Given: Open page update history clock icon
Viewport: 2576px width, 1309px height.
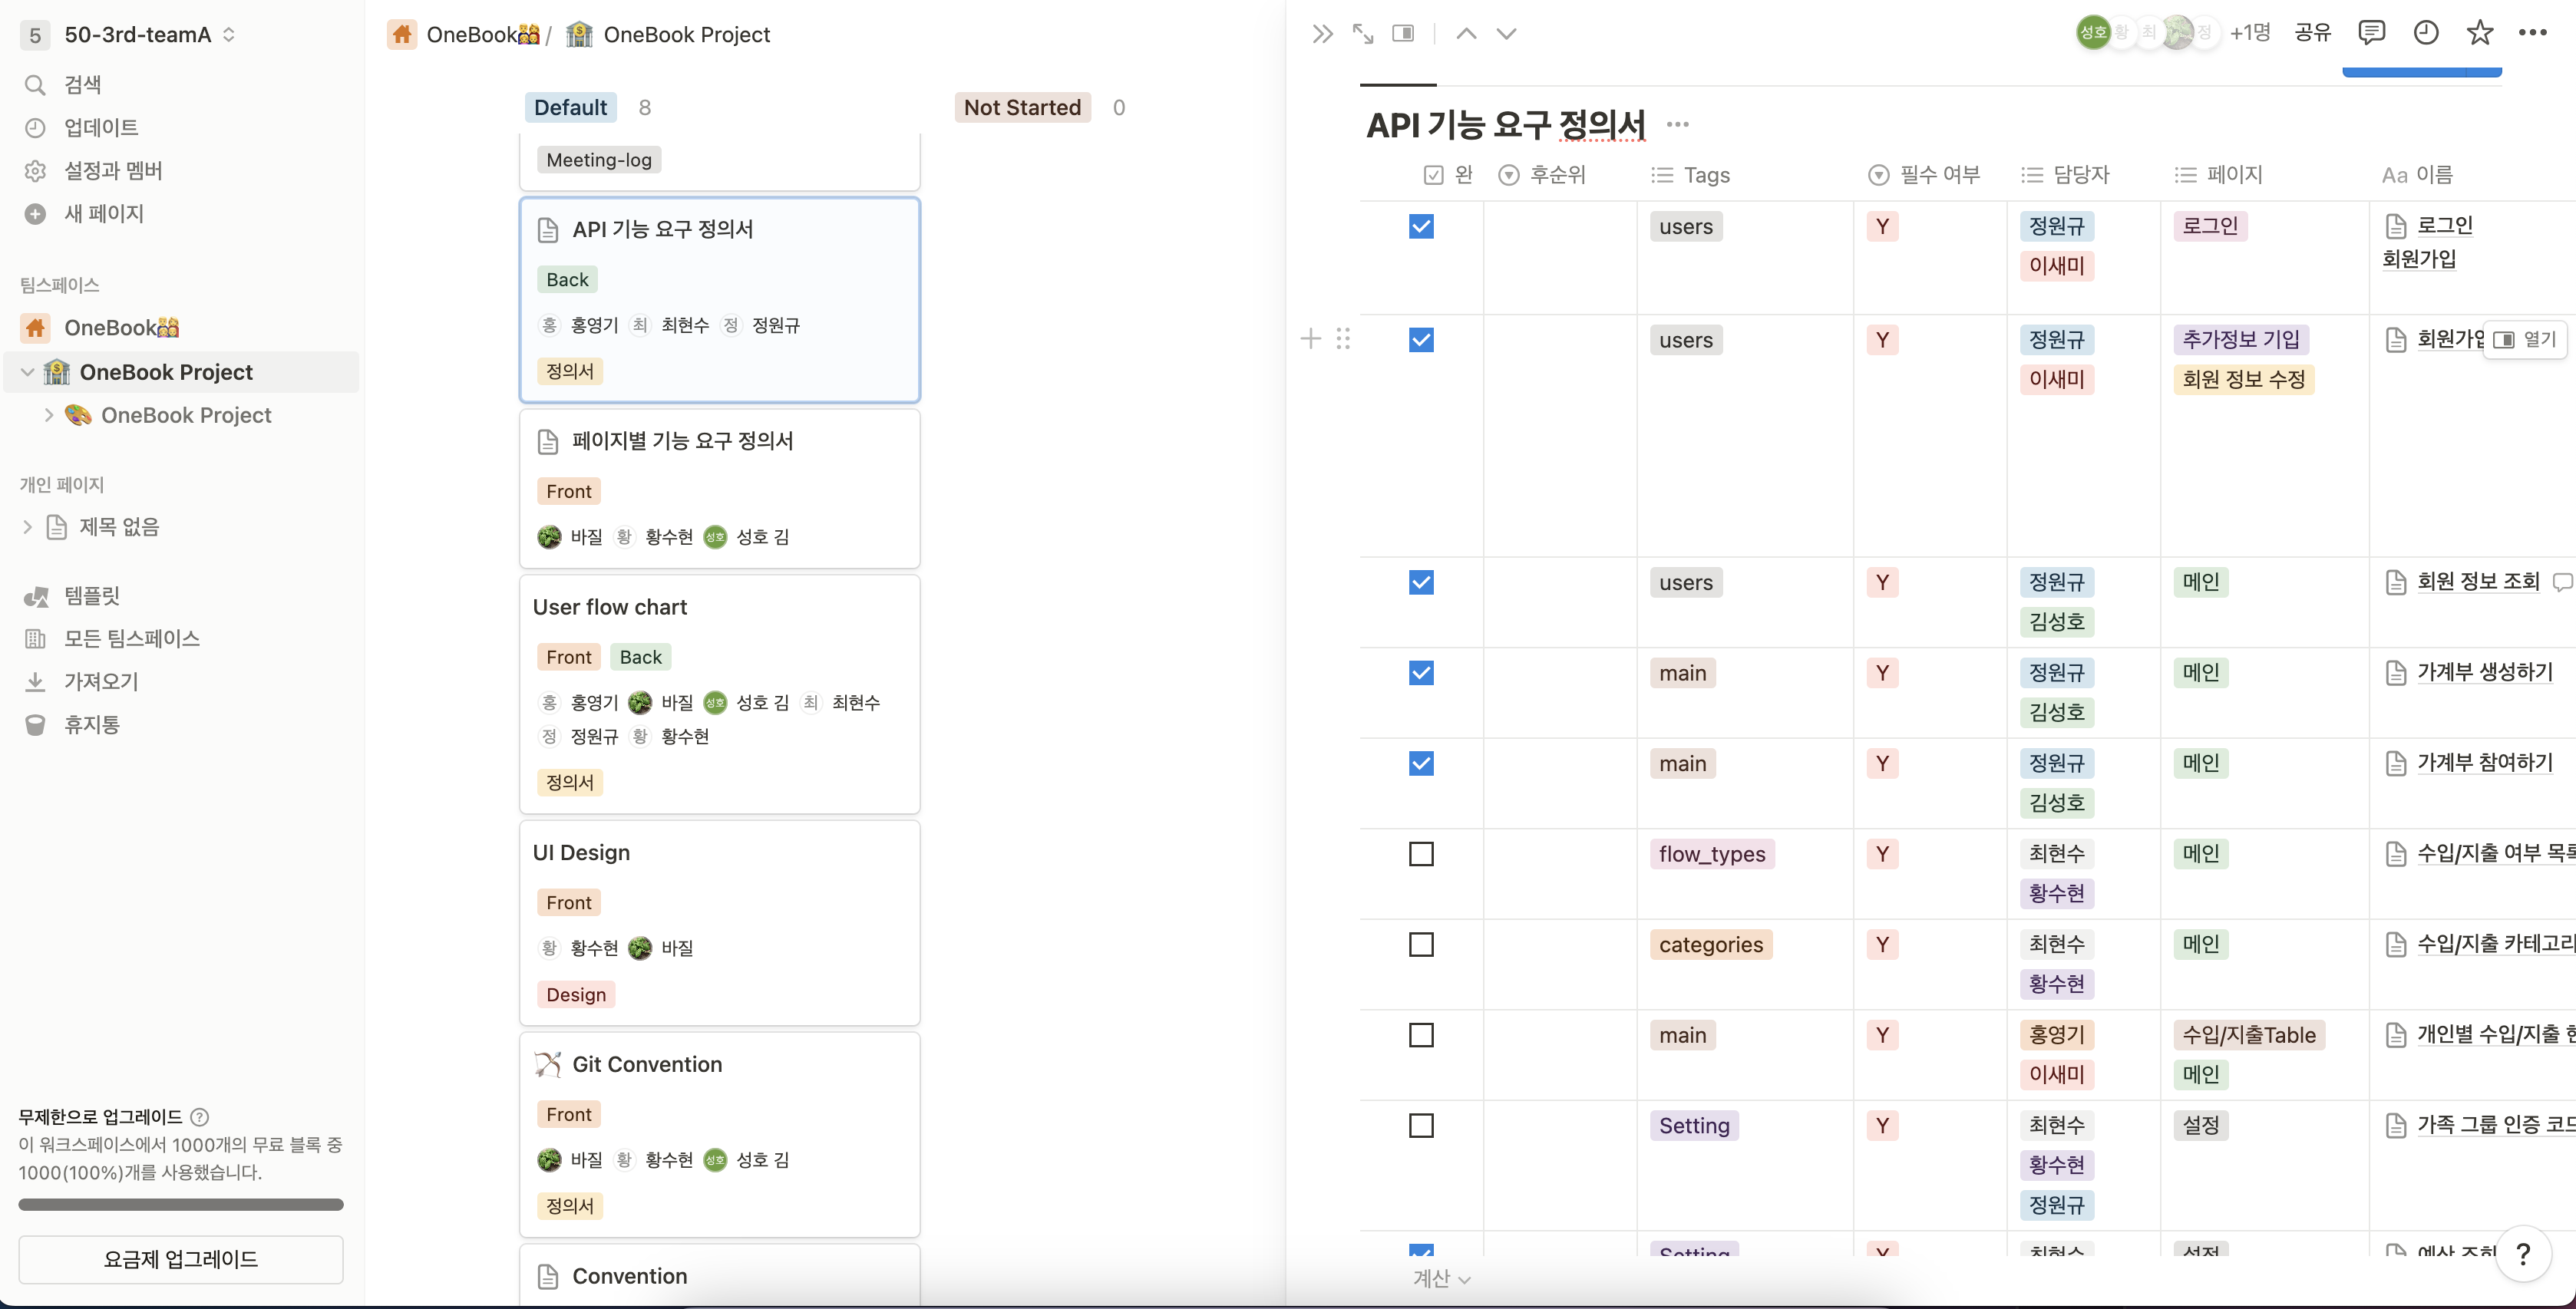Looking at the screenshot, I should (x=2426, y=33).
